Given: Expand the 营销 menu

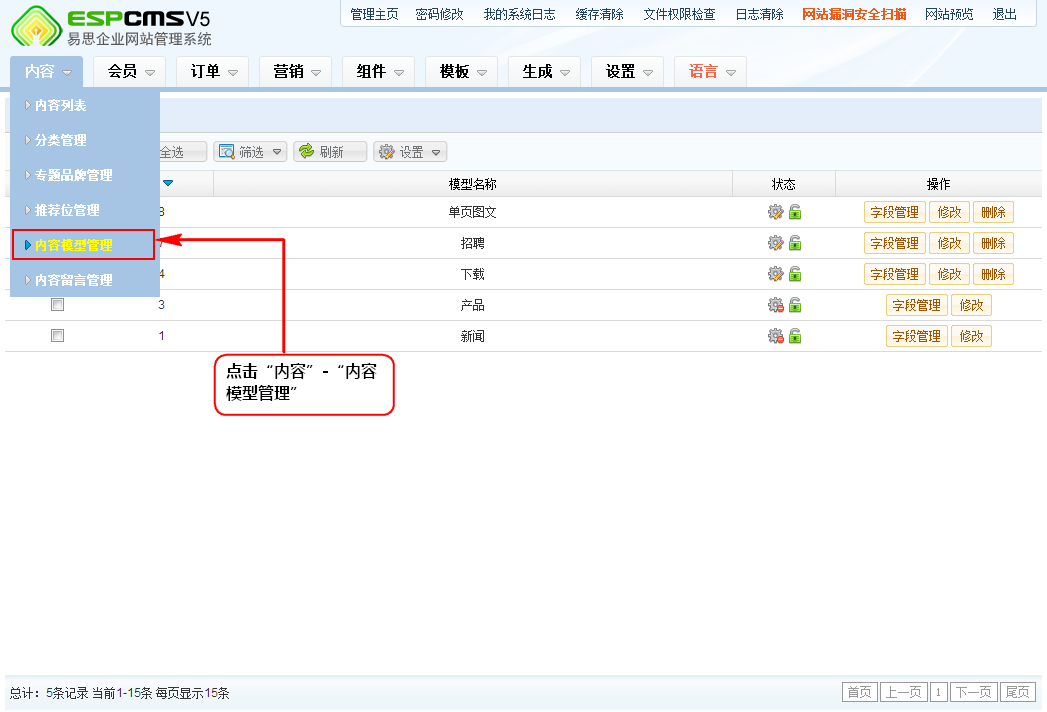Looking at the screenshot, I should [296, 71].
